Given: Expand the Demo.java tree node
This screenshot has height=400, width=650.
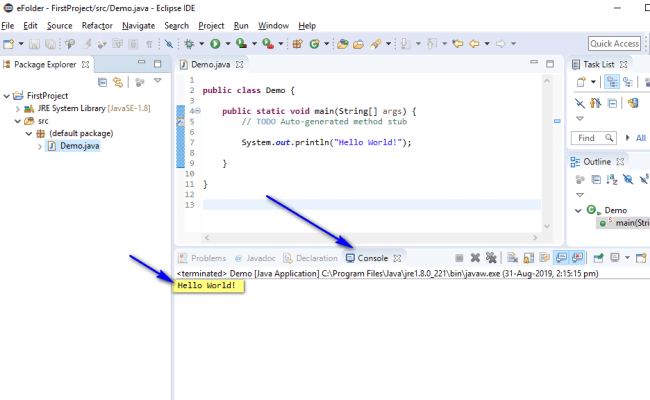Looking at the screenshot, I should click(x=40, y=147).
